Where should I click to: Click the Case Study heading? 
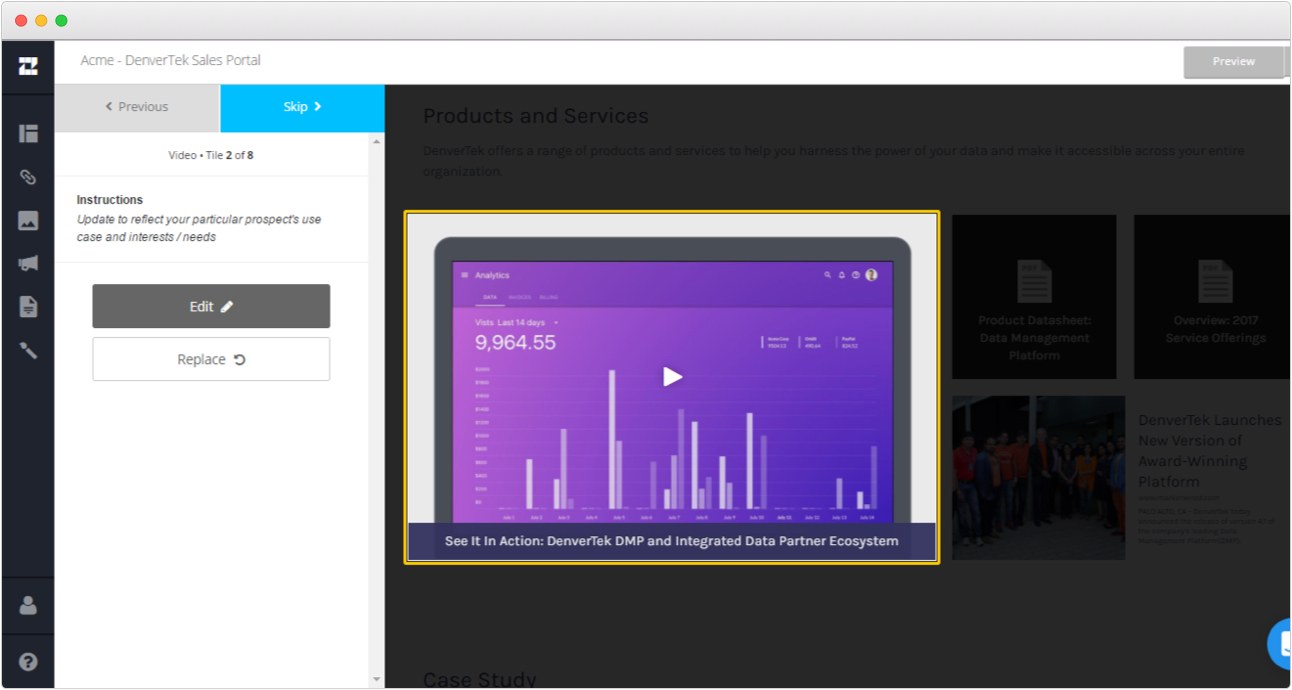pos(480,679)
